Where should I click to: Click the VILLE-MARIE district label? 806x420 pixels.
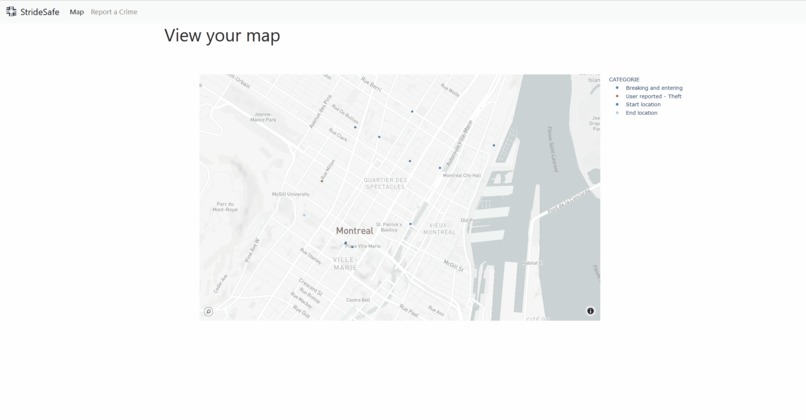(345, 264)
